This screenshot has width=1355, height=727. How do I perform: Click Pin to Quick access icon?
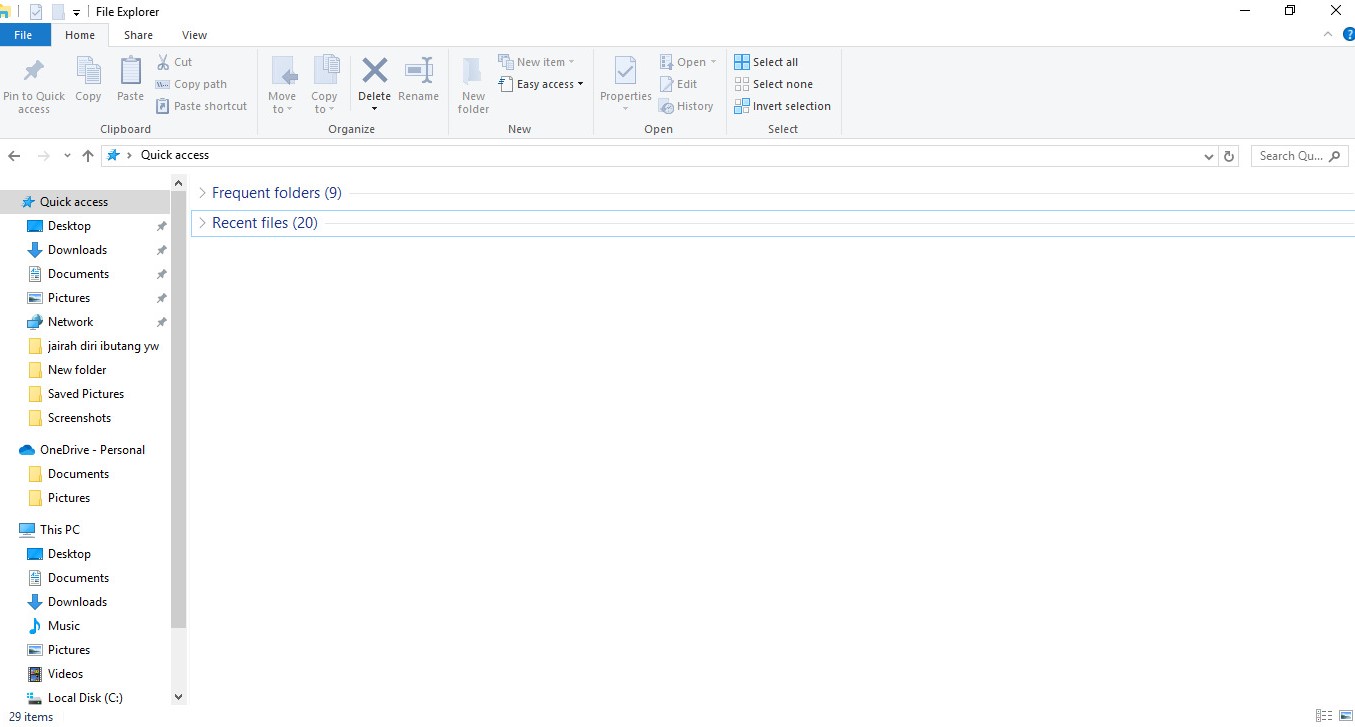[x=34, y=71]
